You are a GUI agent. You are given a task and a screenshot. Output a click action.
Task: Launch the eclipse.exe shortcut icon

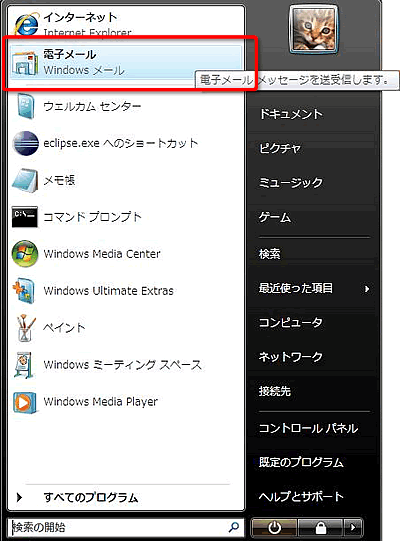(x=25, y=144)
